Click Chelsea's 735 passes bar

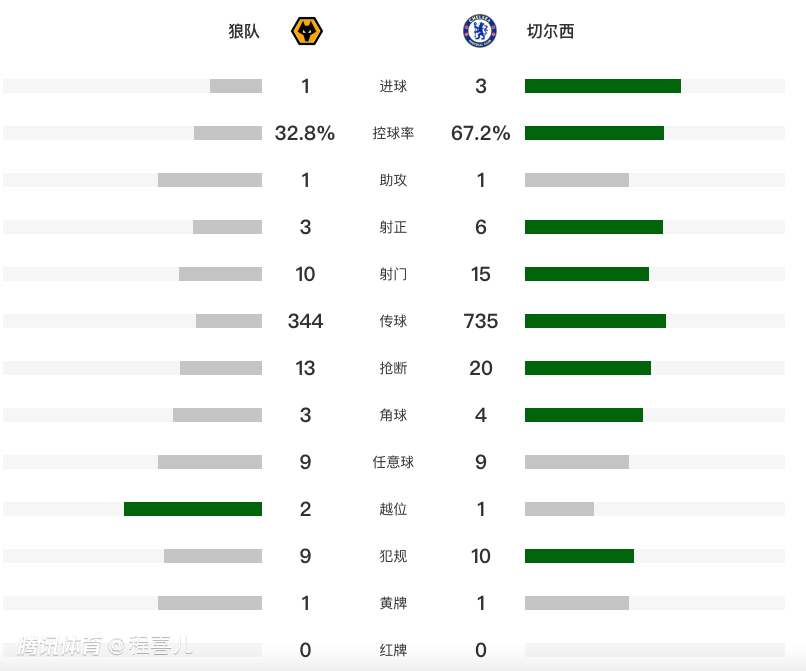(x=595, y=321)
